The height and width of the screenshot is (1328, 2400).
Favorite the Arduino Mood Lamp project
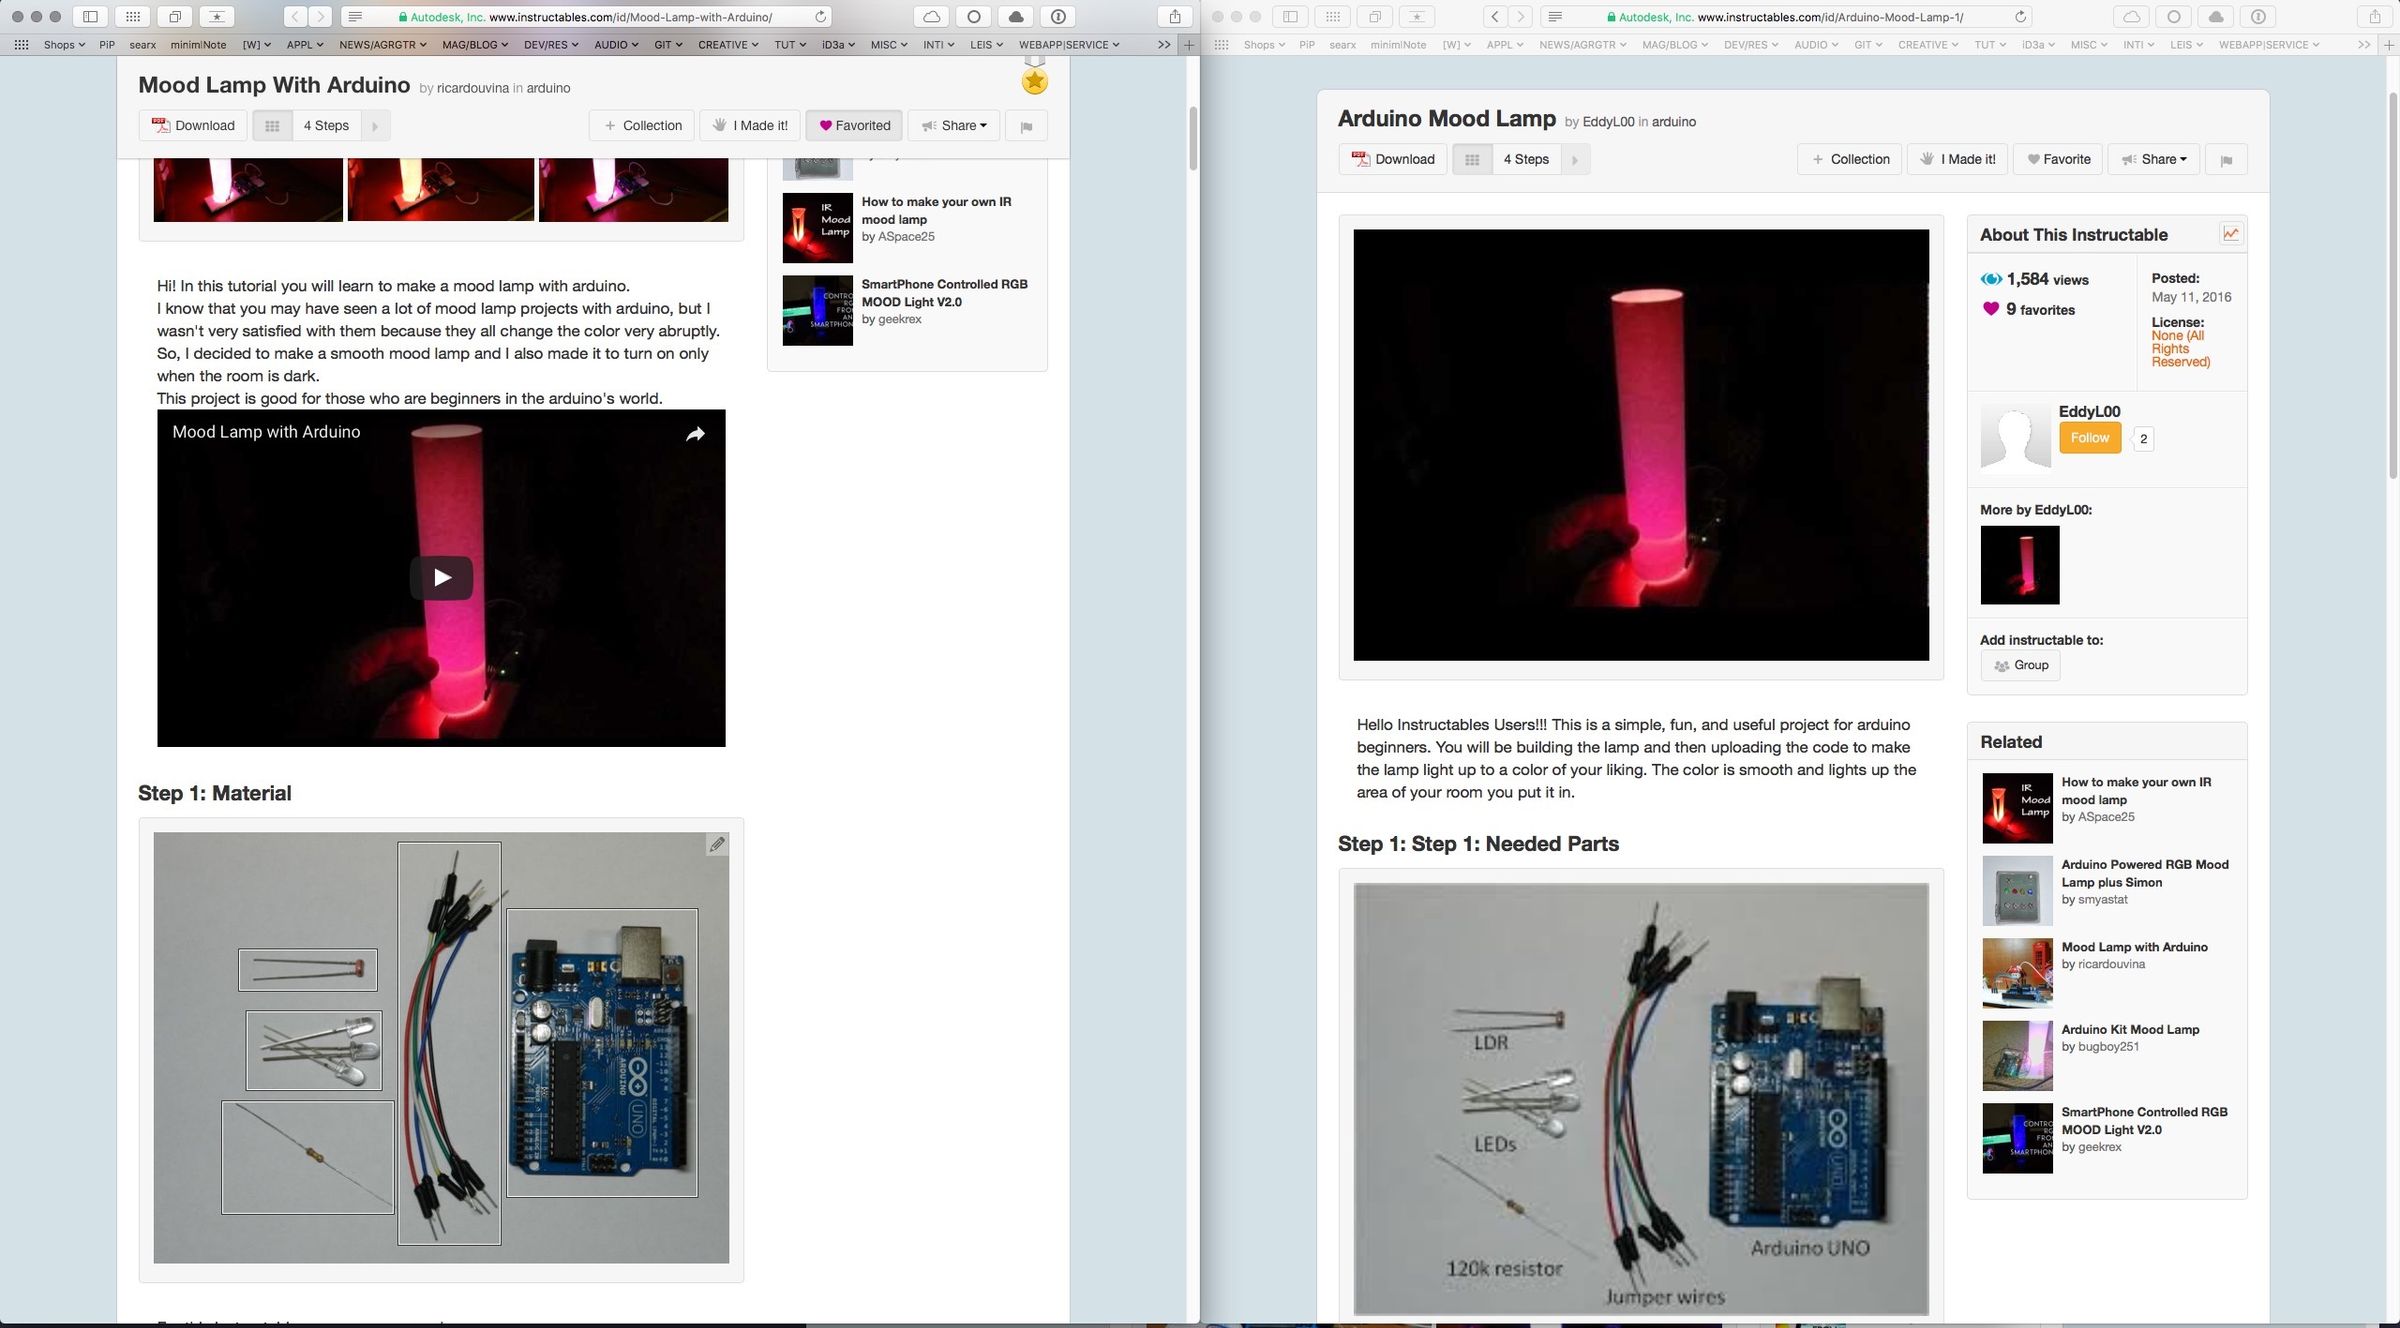(2057, 159)
